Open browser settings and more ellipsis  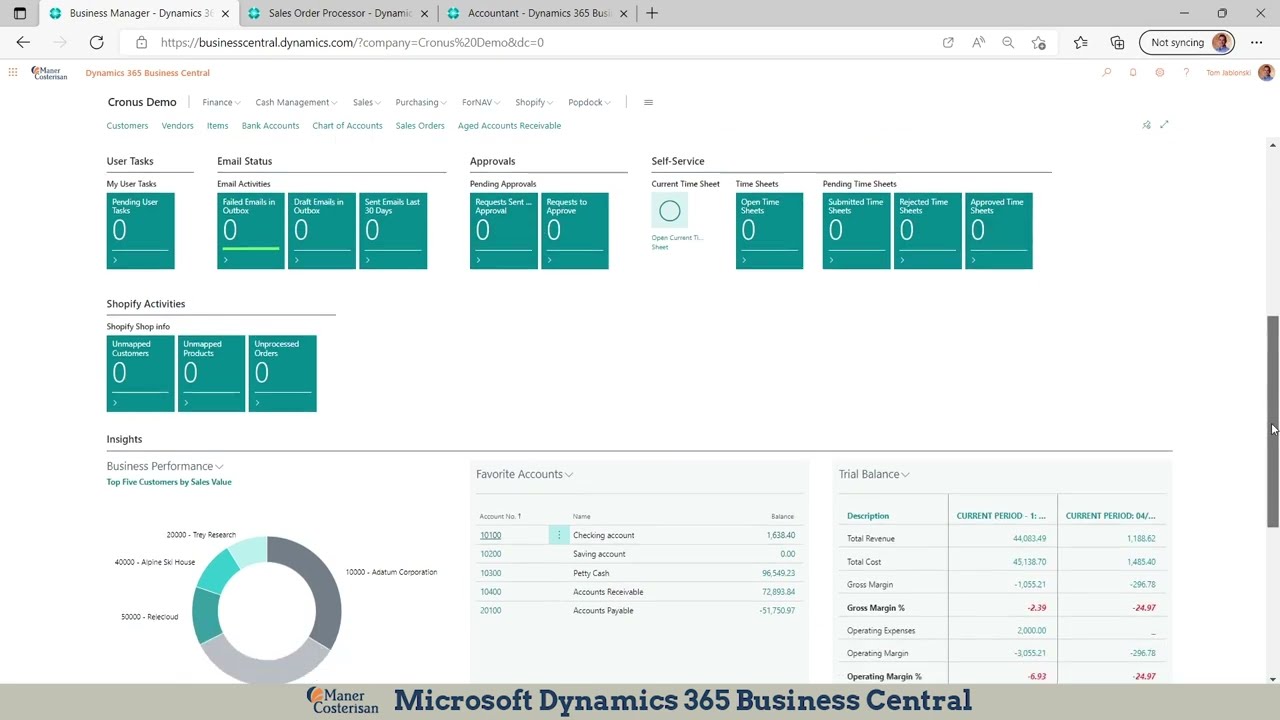(x=1257, y=42)
